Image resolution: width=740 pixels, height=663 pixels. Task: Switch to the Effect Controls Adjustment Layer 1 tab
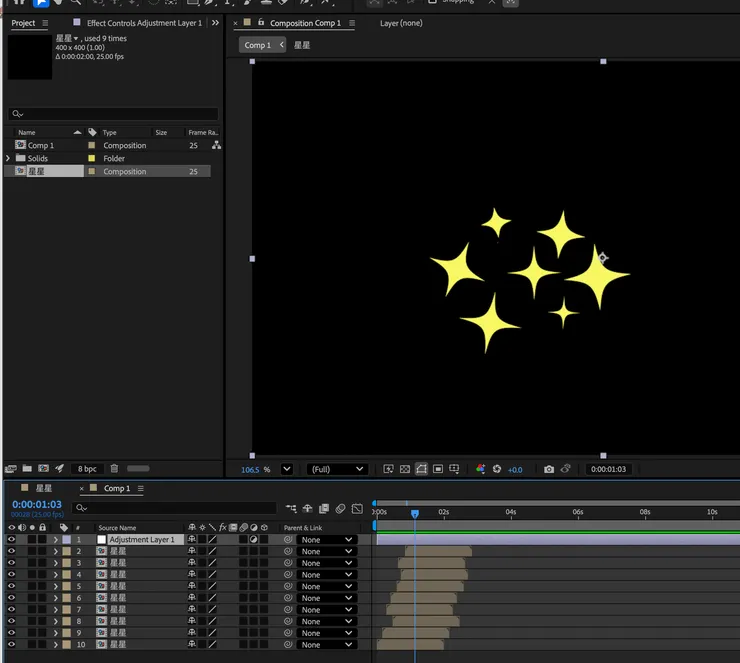143,23
